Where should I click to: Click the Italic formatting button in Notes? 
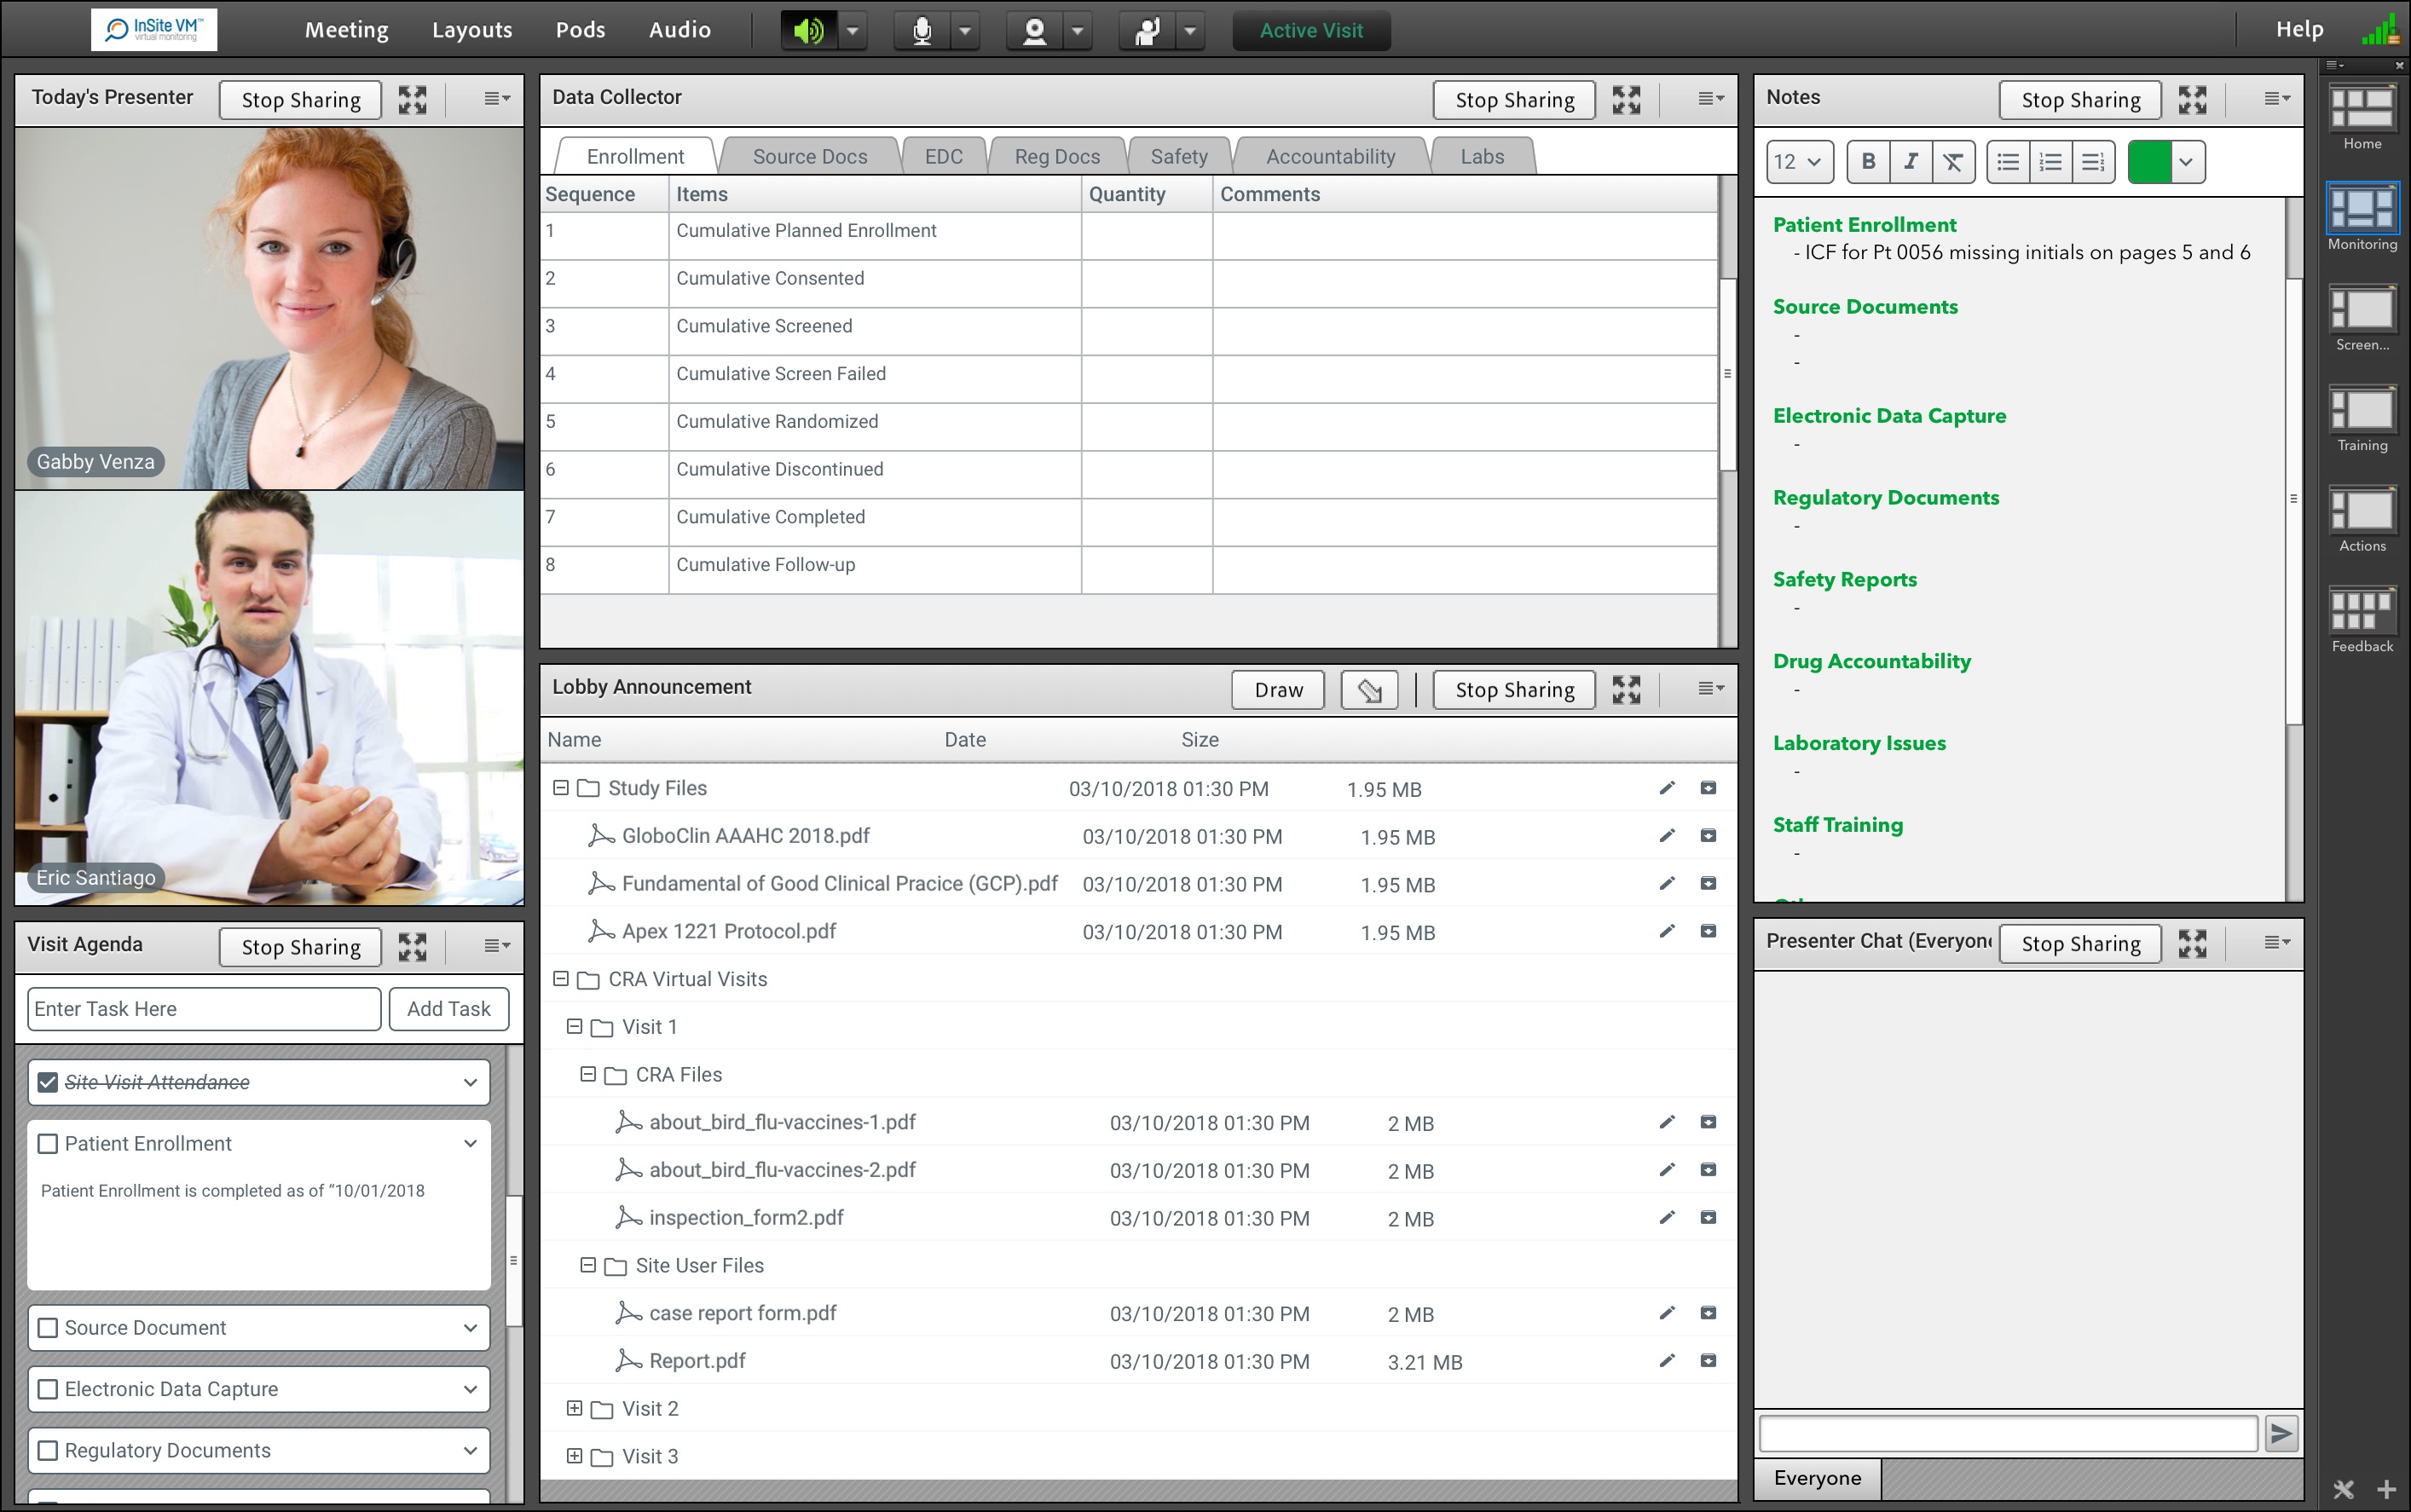[x=1910, y=161]
